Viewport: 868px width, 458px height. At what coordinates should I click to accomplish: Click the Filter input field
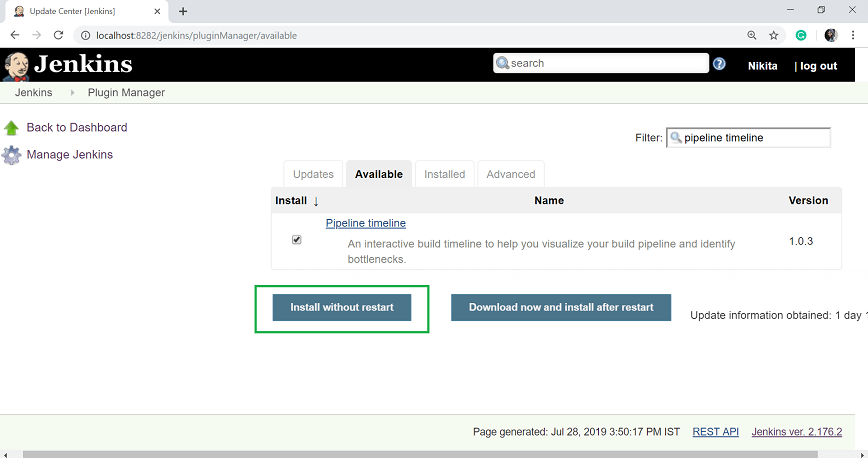point(748,138)
